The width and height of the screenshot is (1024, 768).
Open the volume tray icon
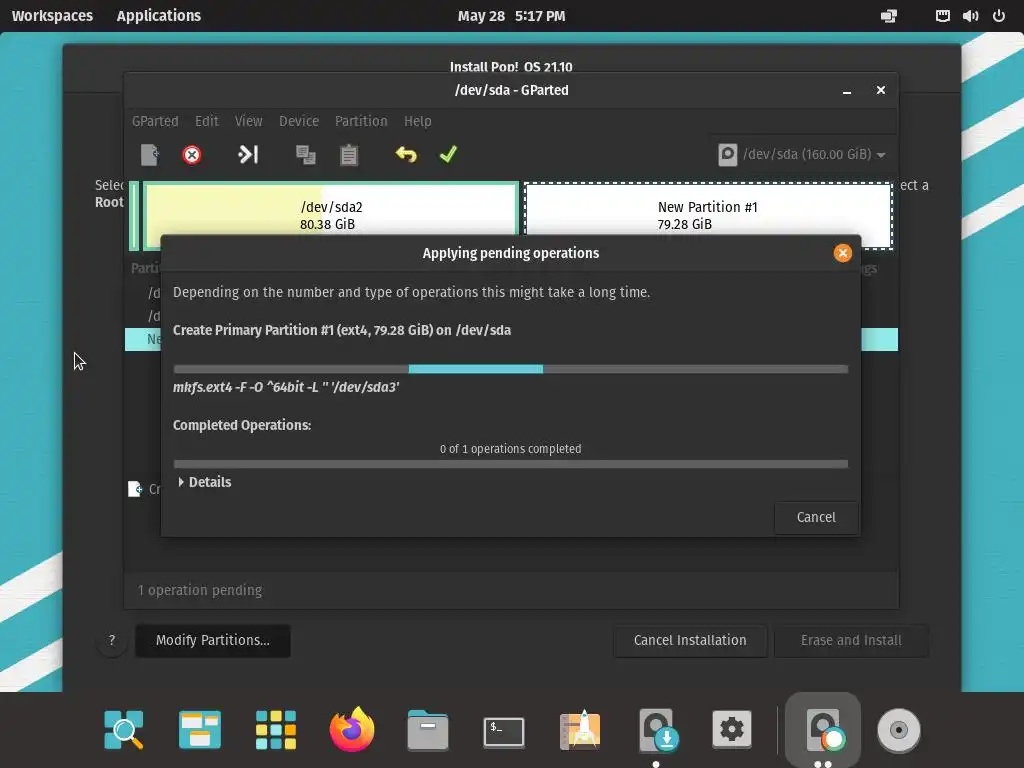[970, 16]
